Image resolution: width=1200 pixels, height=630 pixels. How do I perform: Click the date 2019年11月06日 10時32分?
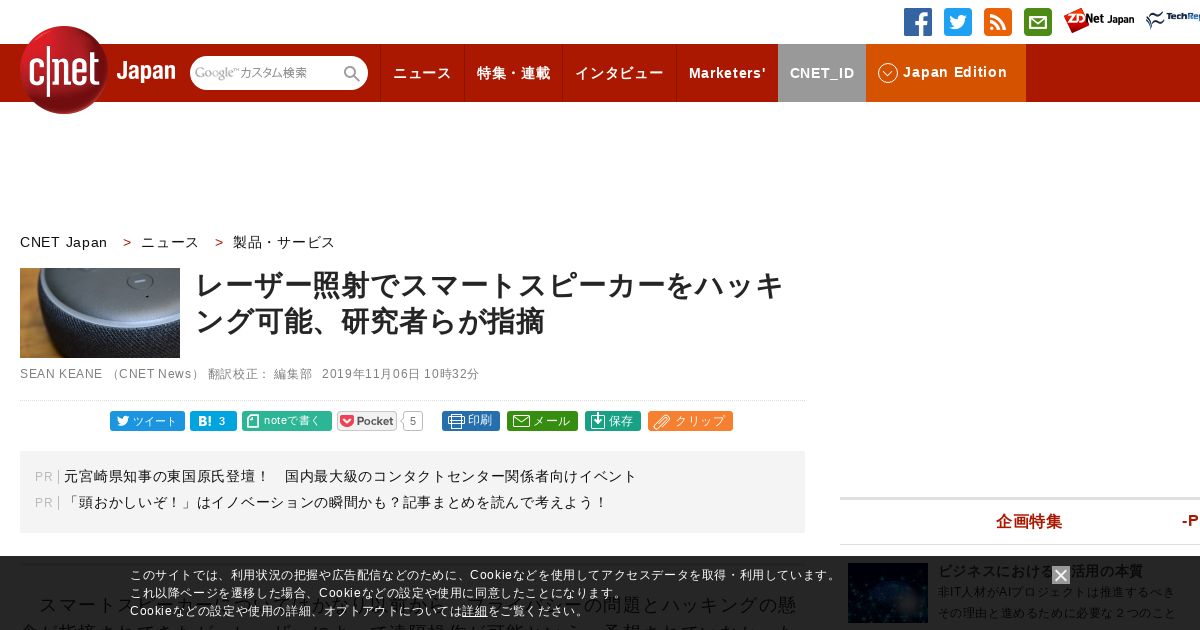[400, 374]
